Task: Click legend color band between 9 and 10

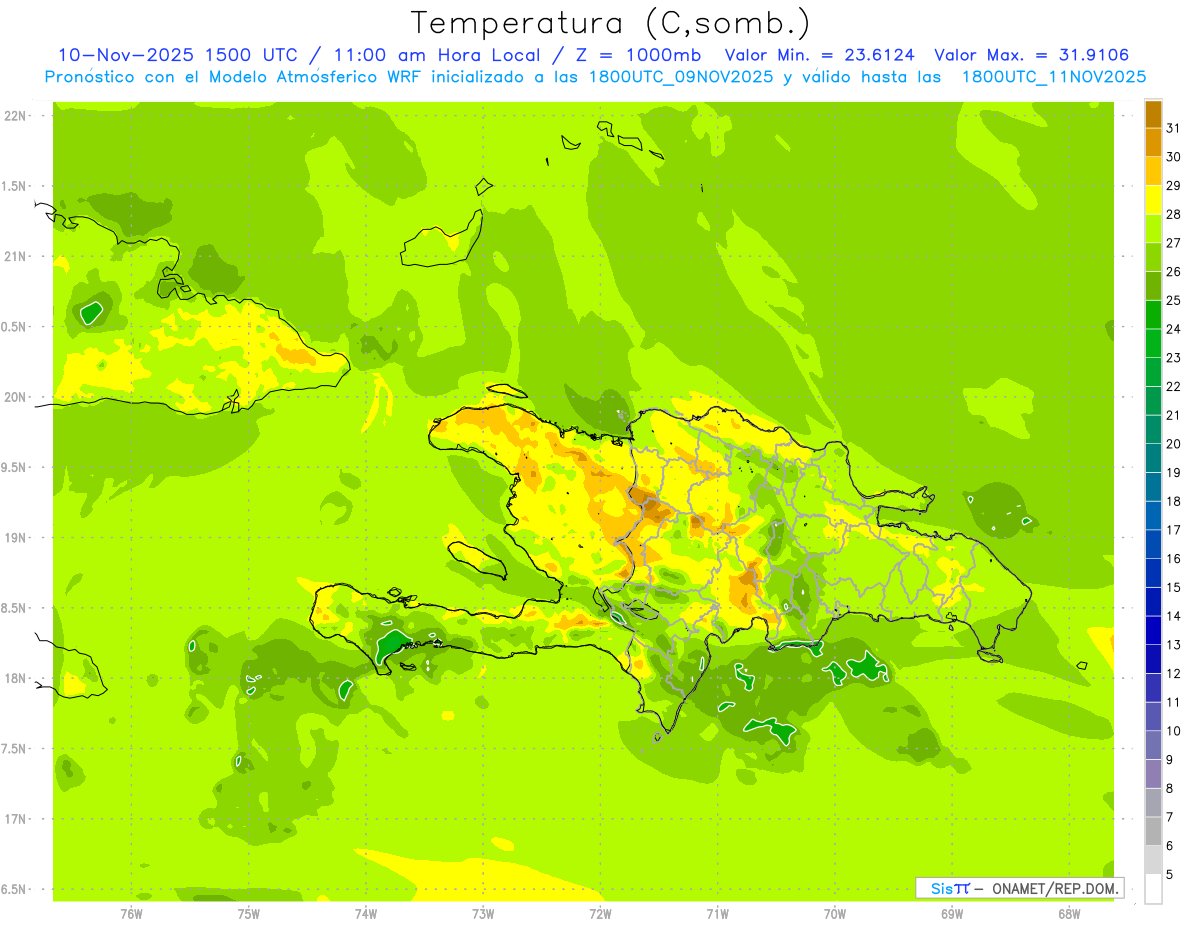Action: coord(1153,746)
